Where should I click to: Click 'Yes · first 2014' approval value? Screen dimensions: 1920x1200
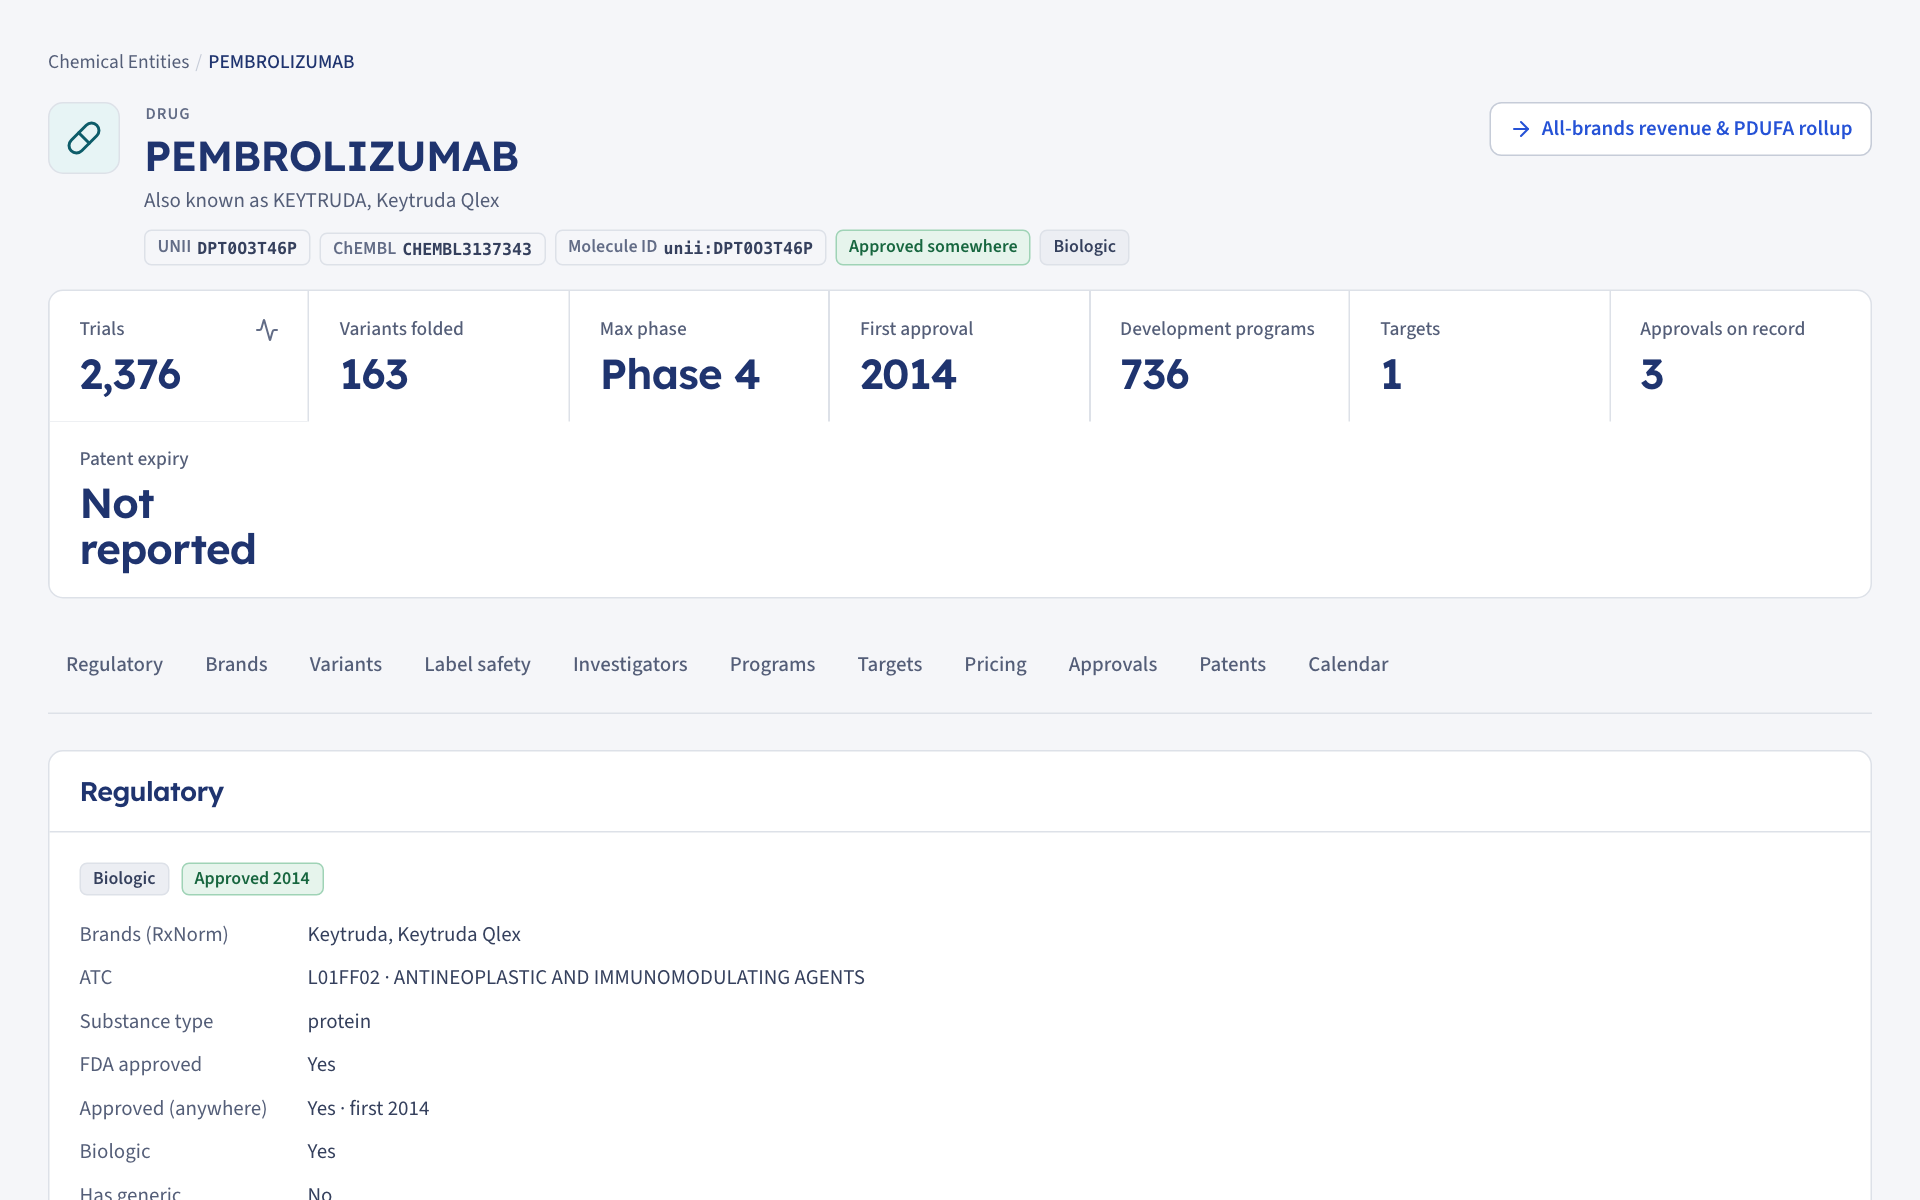pyautogui.click(x=368, y=1108)
